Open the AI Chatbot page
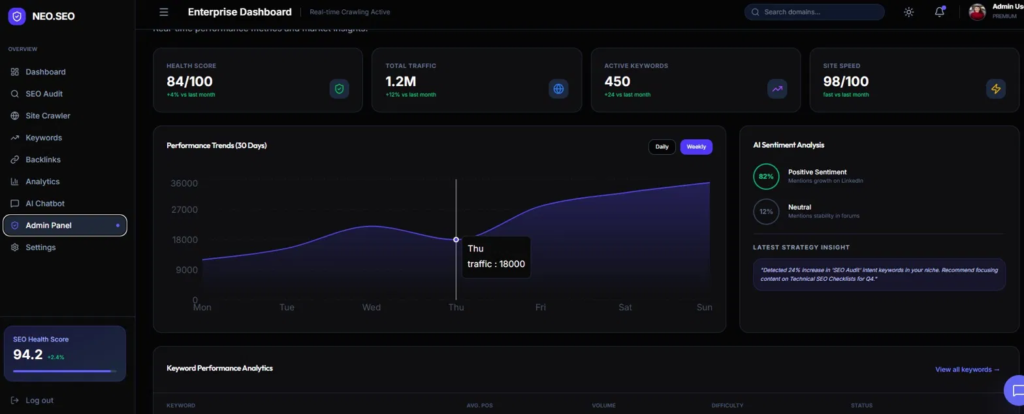The height and width of the screenshot is (414, 1024). [x=65, y=204]
